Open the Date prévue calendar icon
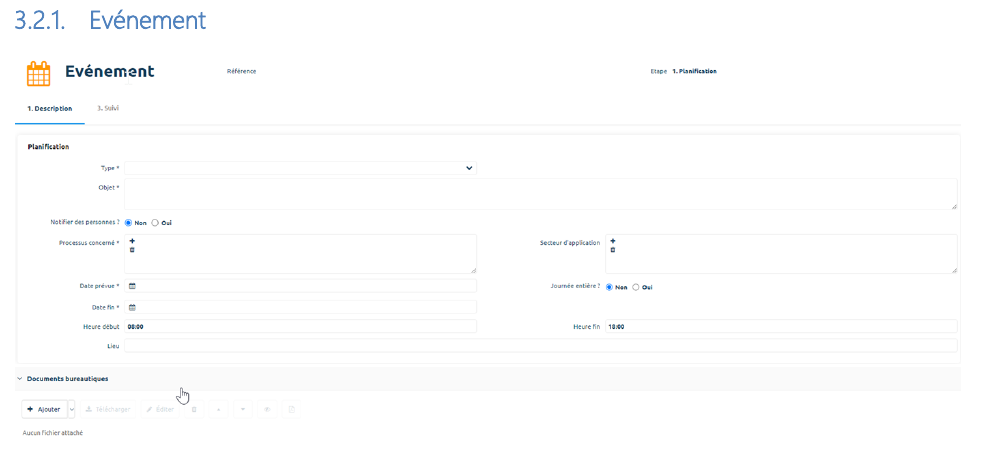 click(x=132, y=286)
